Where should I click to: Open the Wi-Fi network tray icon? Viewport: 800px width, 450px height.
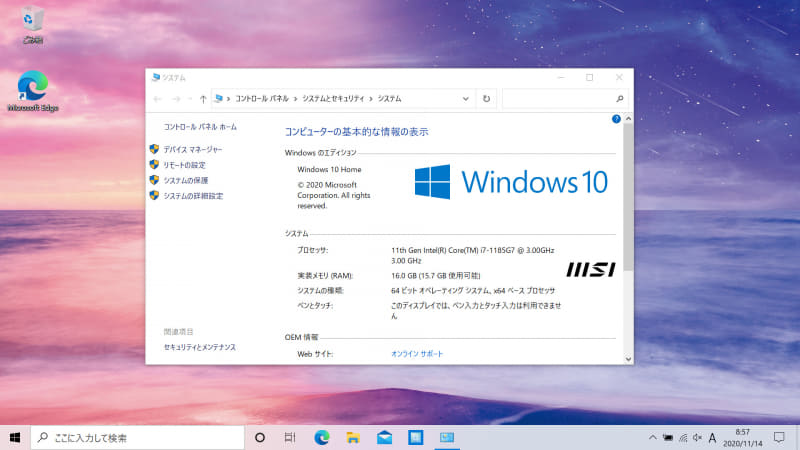tap(683, 437)
